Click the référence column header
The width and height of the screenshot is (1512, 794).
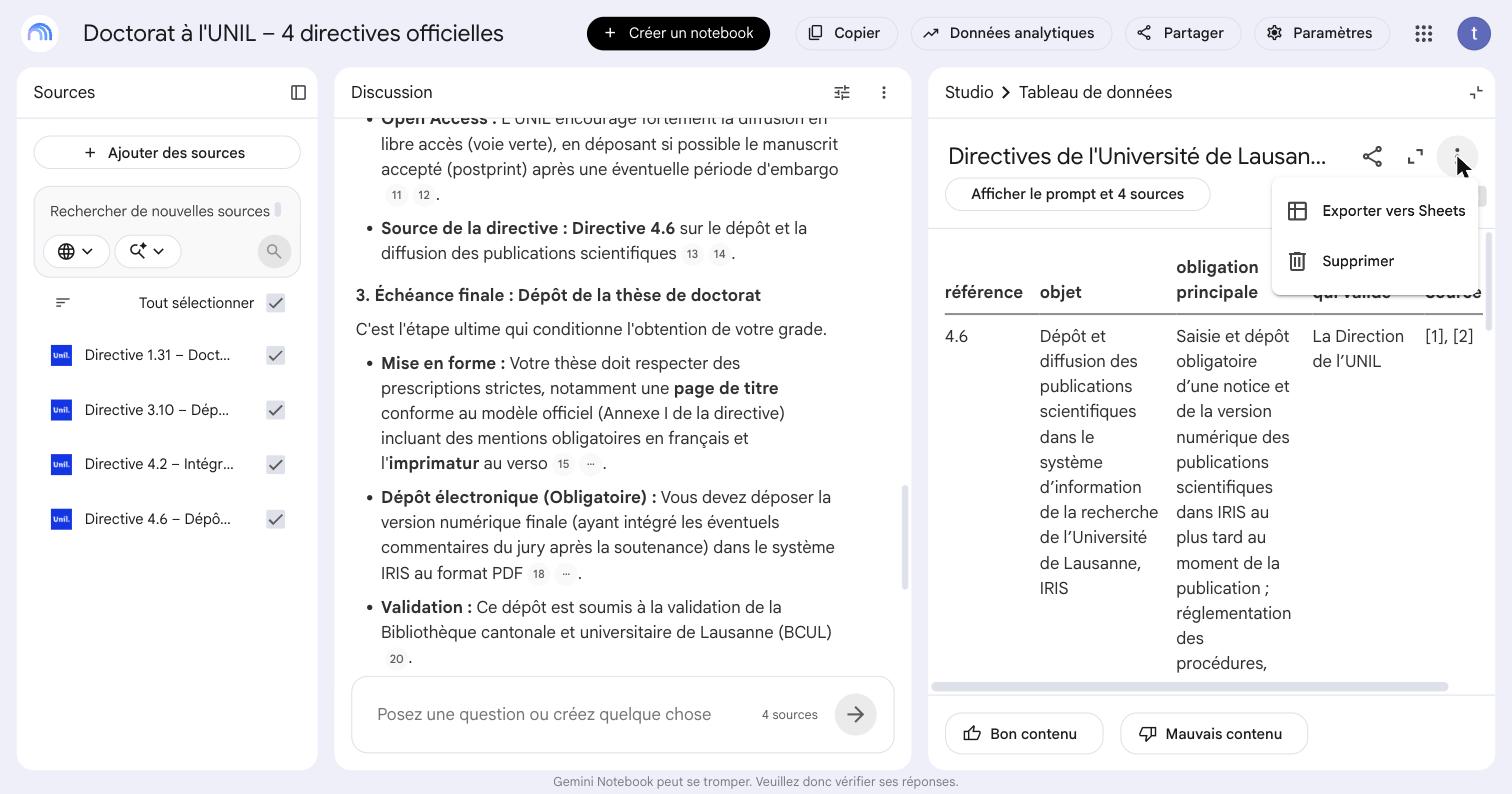click(984, 292)
